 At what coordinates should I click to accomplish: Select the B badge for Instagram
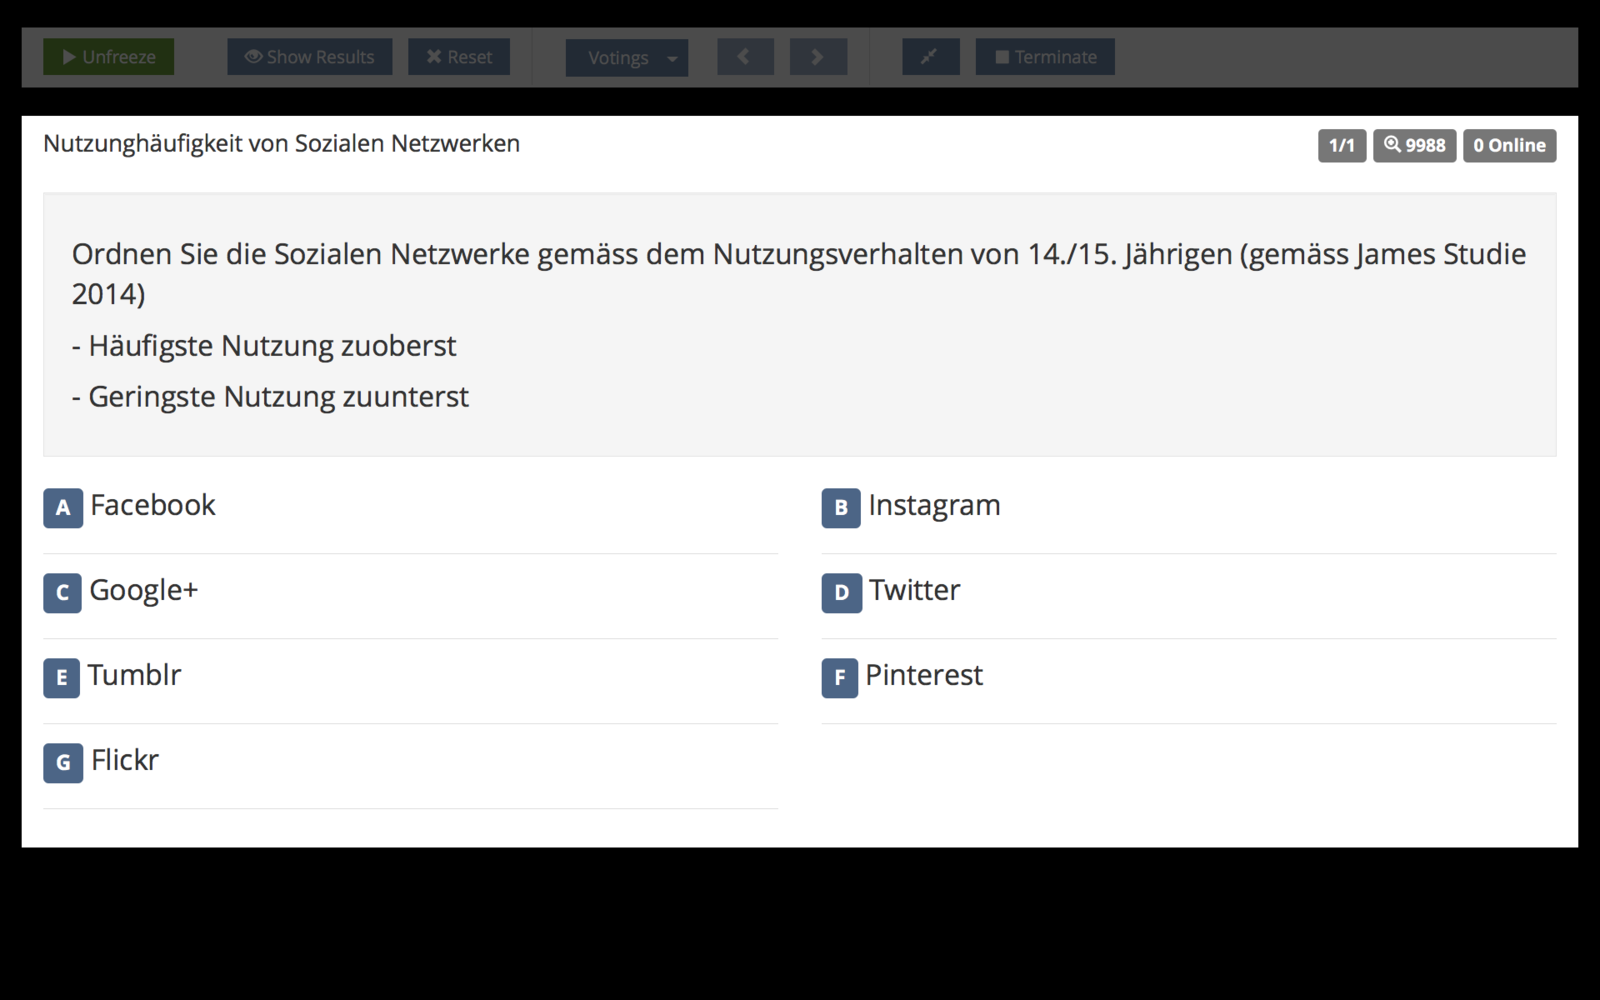click(841, 508)
